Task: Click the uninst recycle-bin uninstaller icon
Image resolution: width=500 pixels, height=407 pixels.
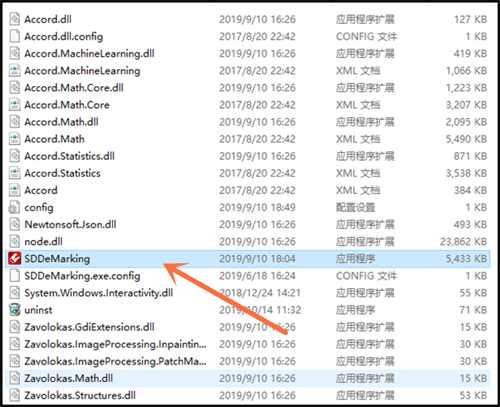Action: point(15,310)
